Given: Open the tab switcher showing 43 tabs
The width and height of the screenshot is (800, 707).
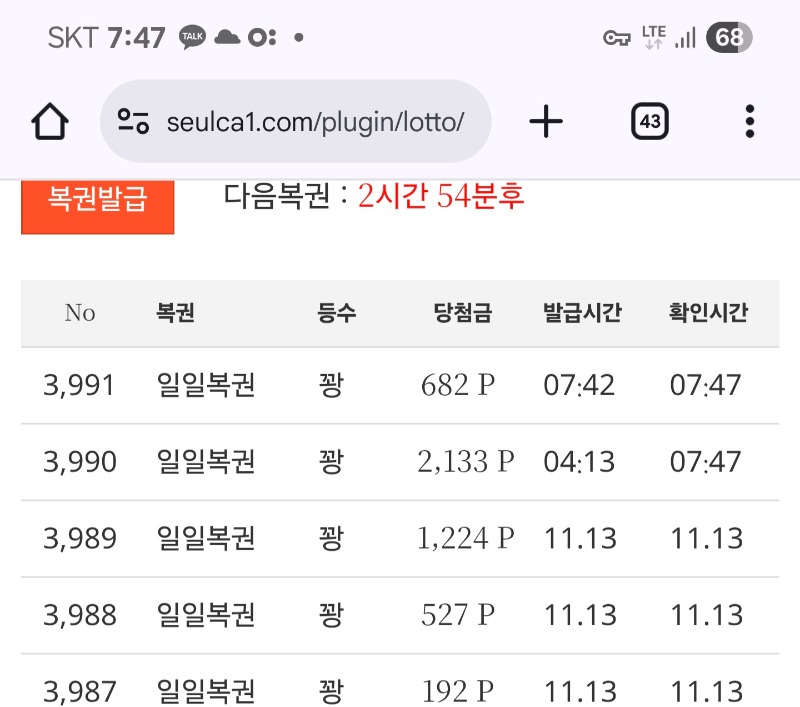Looking at the screenshot, I should pos(649,119).
